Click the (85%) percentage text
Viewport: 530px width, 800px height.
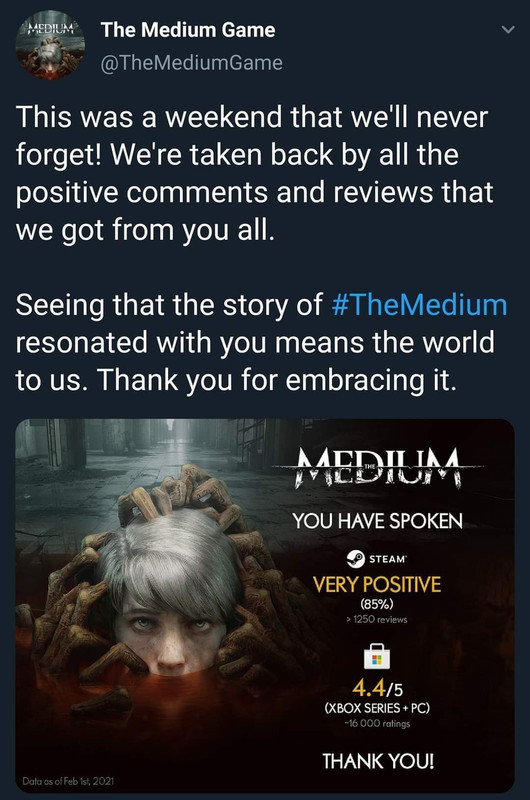pos(377,604)
